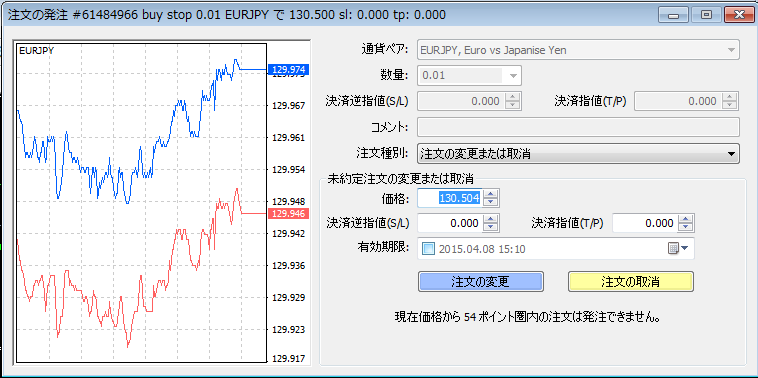Click the コメント comment text field

[x=578, y=128]
